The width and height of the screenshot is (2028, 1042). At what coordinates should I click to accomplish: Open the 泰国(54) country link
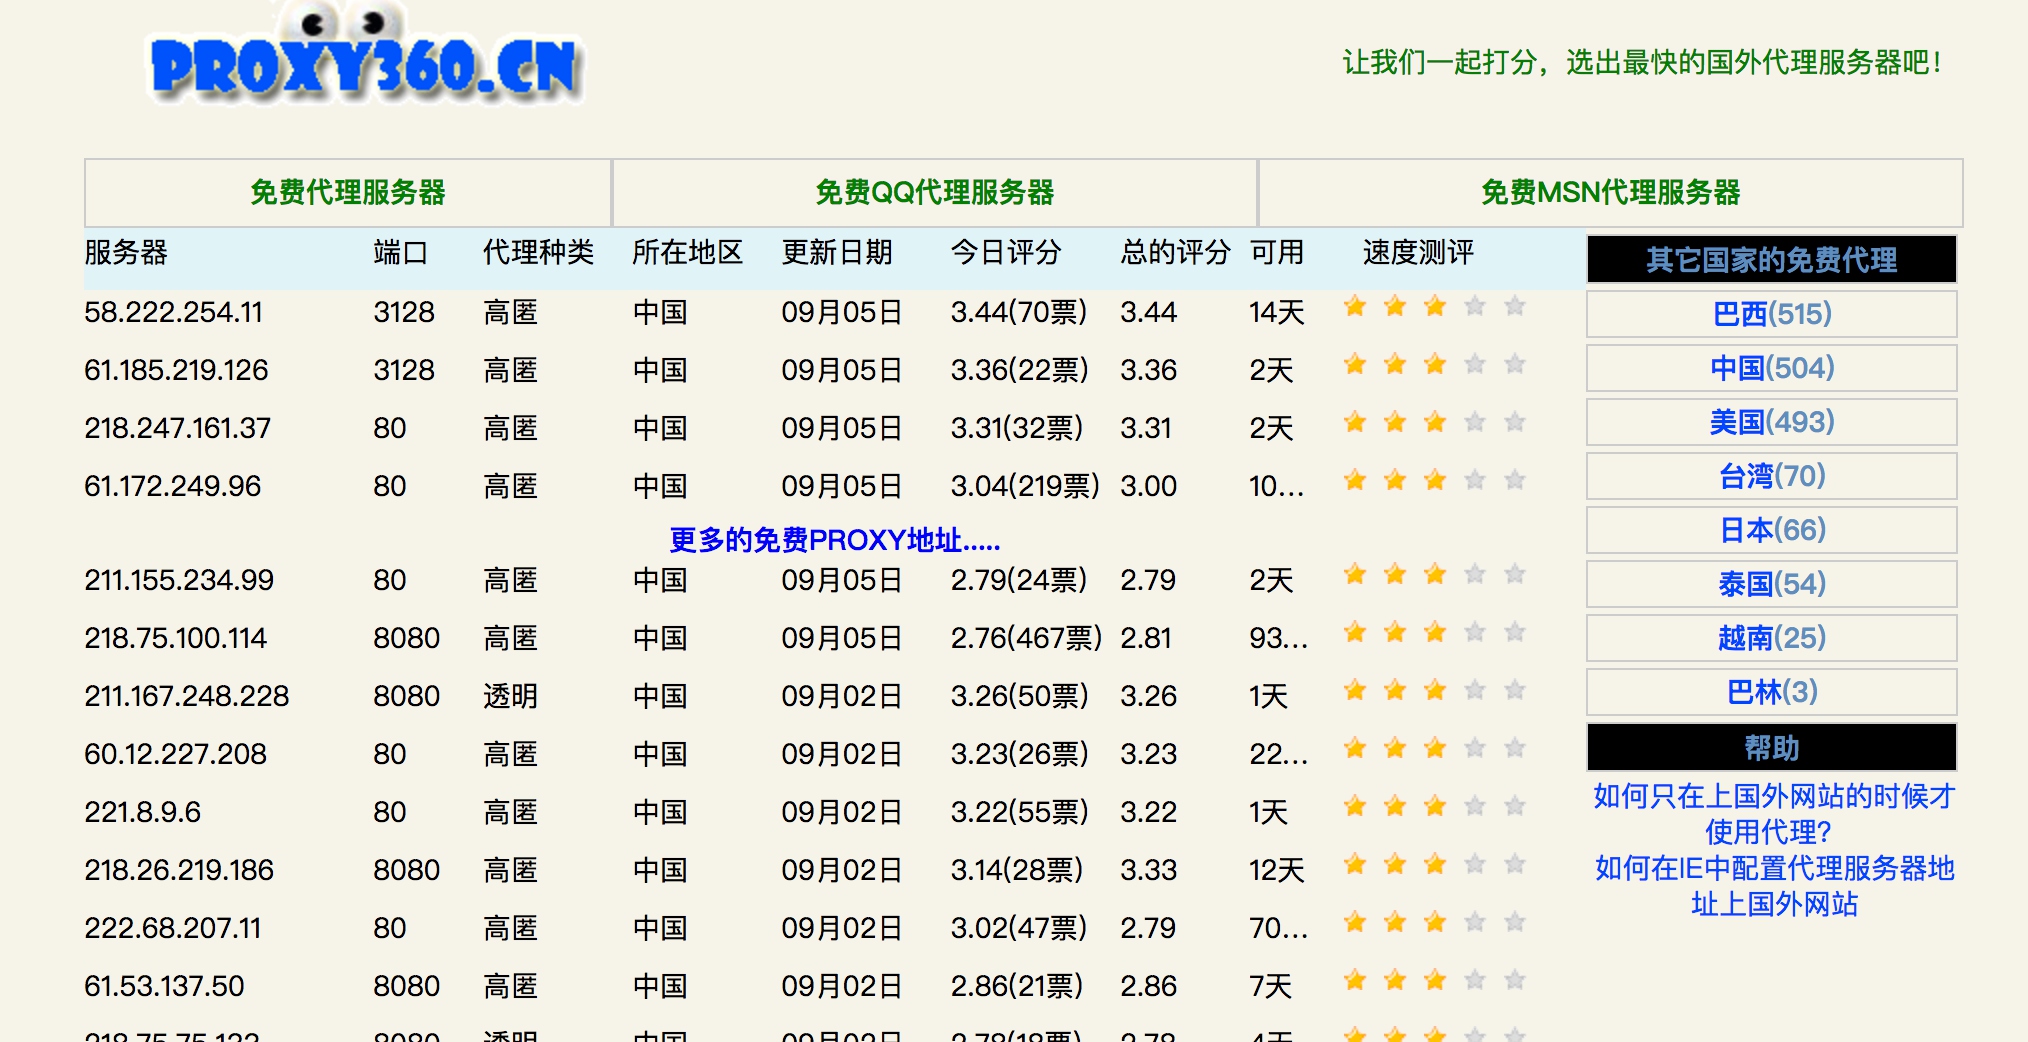[1772, 584]
